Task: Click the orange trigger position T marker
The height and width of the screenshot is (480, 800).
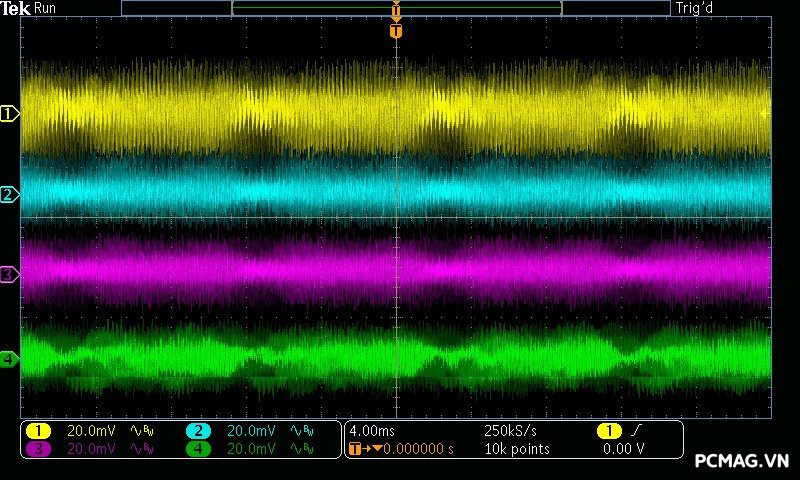Action: point(396,31)
